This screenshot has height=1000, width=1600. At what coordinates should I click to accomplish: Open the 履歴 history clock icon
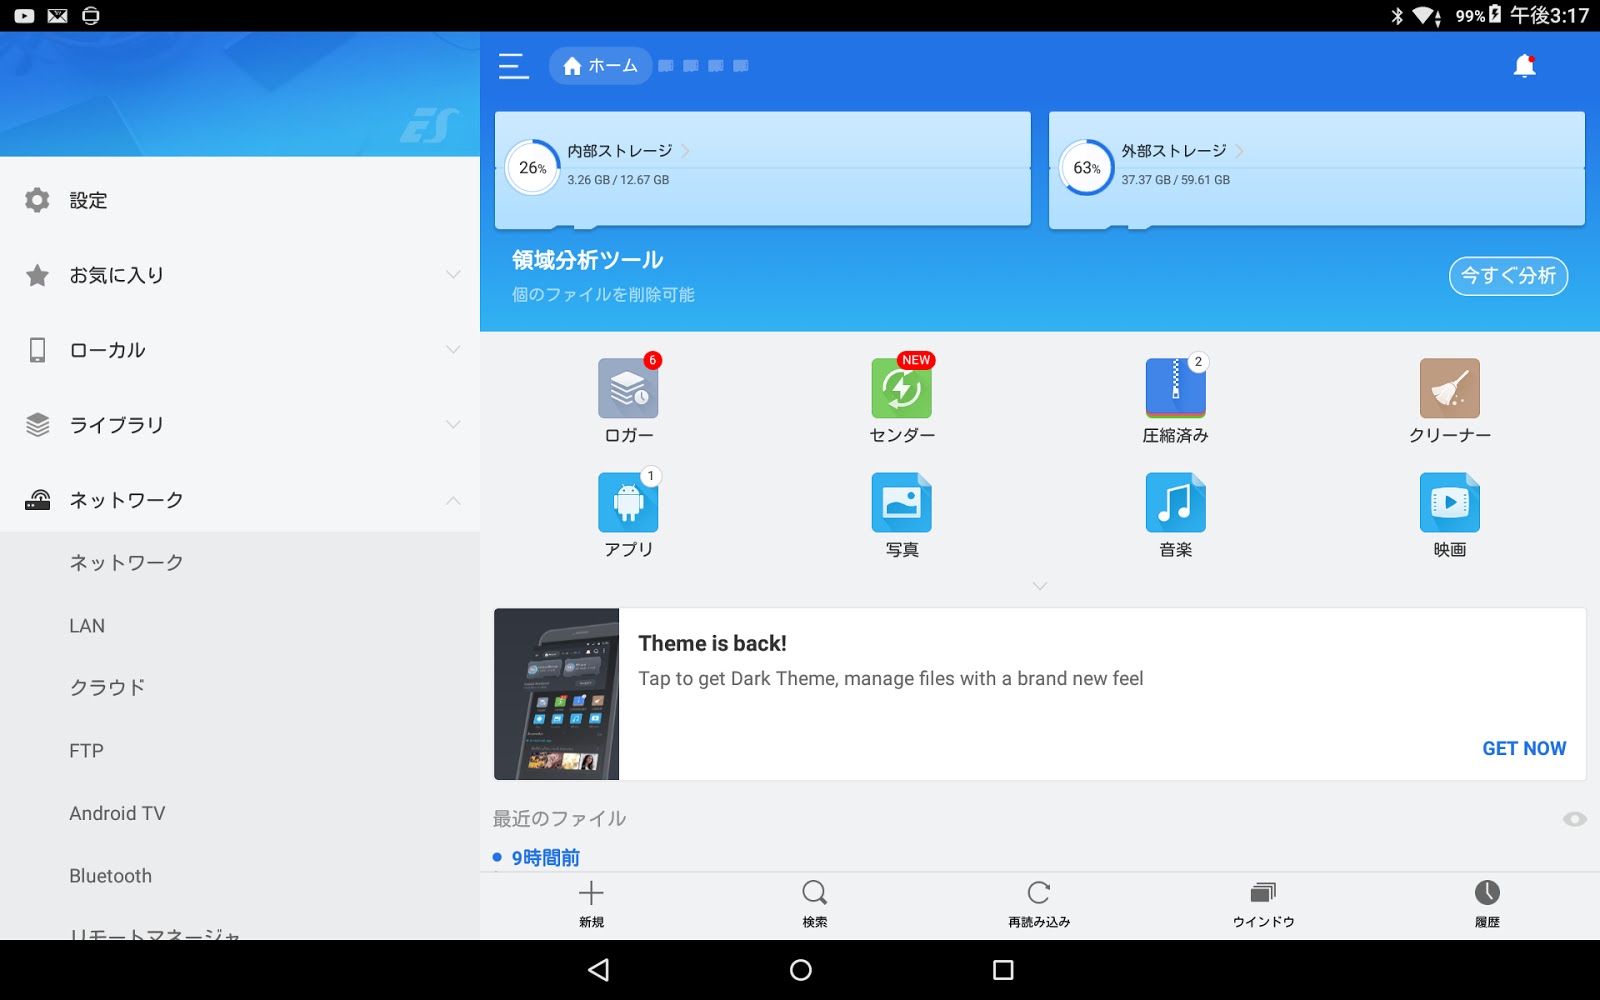1487,893
